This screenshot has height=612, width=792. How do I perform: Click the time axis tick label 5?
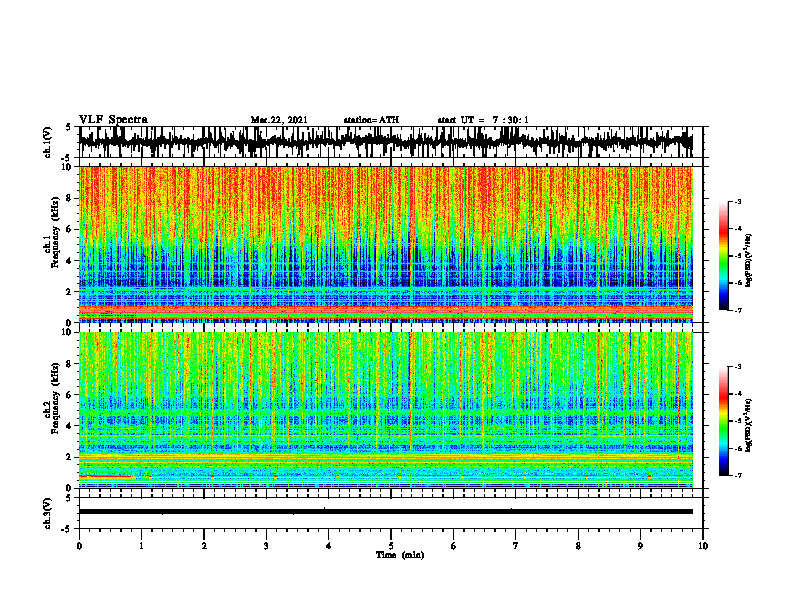click(391, 546)
